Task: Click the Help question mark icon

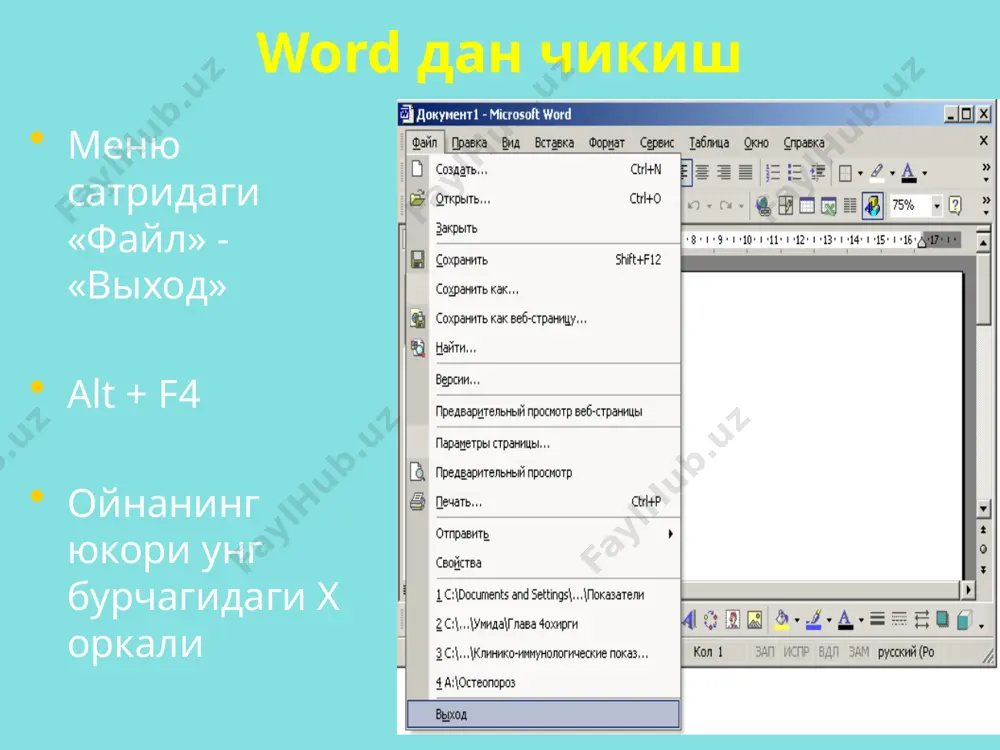Action: pyautogui.click(x=955, y=205)
